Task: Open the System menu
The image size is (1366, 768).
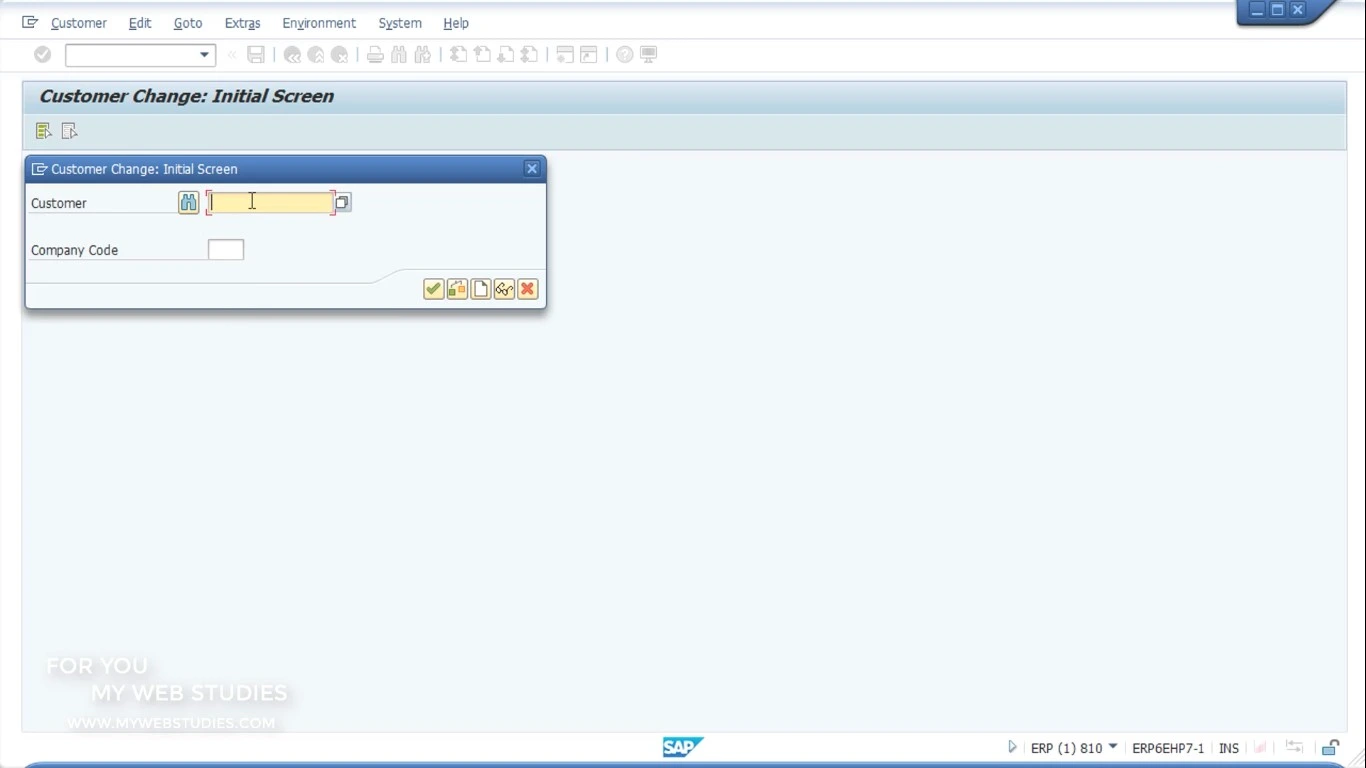Action: 400,23
